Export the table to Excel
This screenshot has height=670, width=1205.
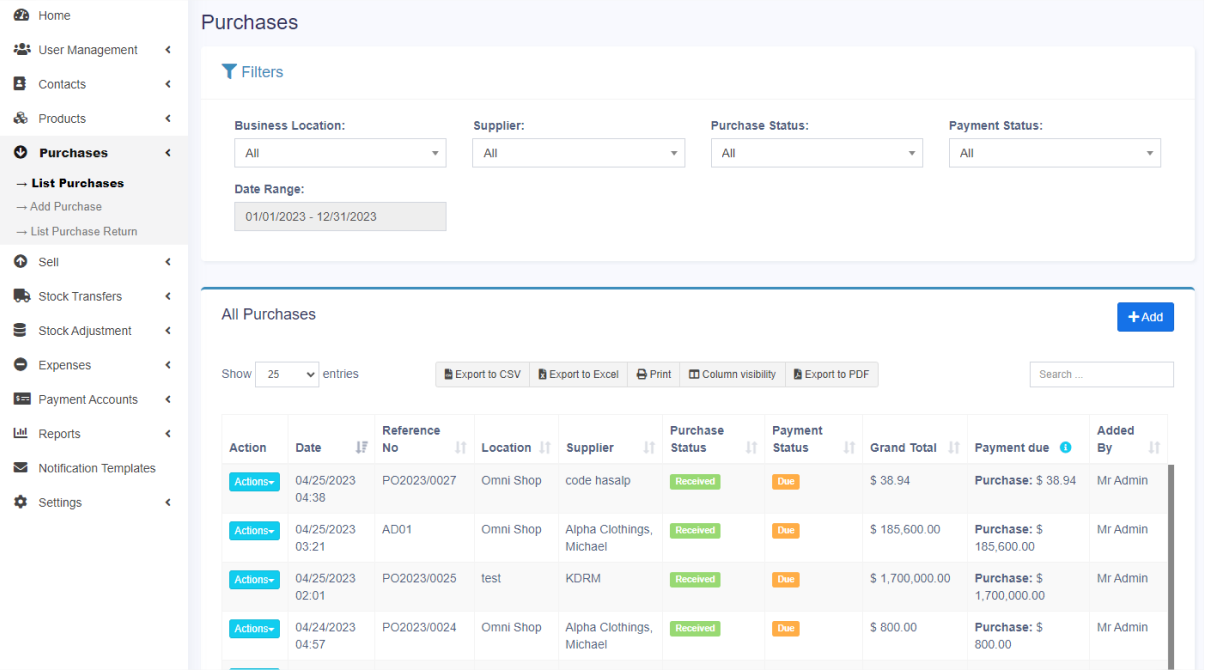point(579,374)
